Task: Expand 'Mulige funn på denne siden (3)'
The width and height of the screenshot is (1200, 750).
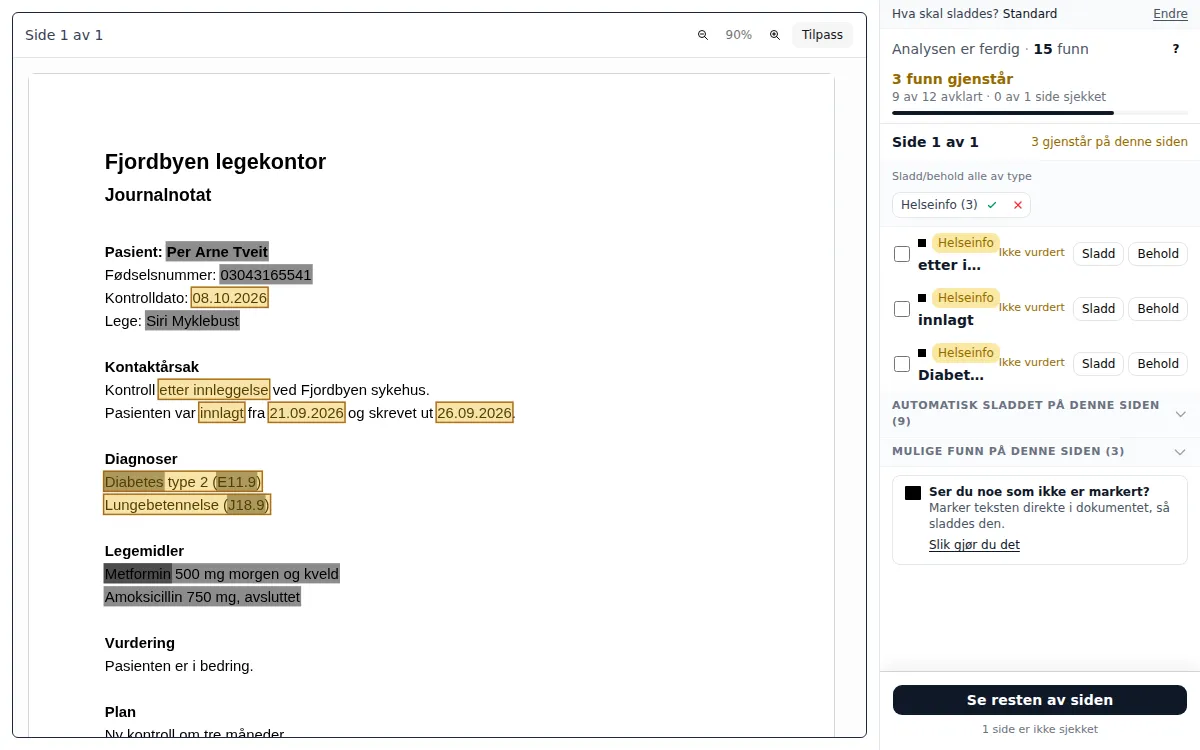Action: click(x=1040, y=451)
